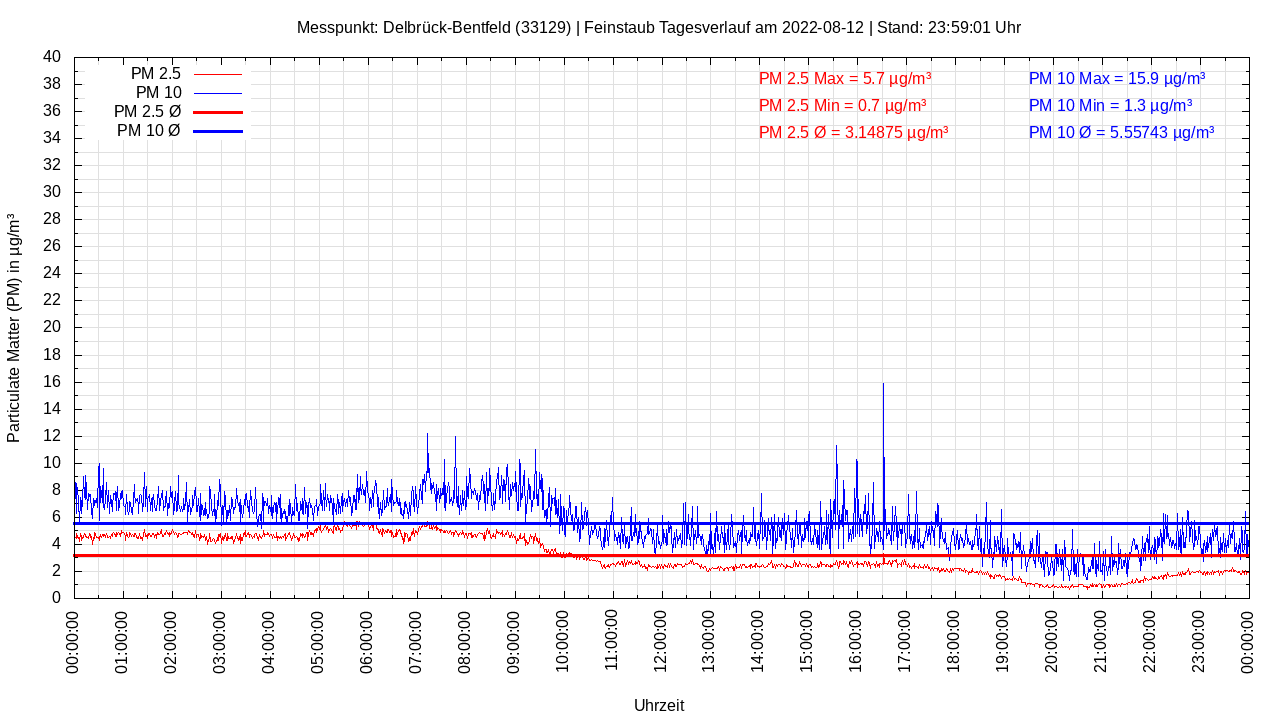Click the PM 2.5 Min value text
Viewport: 1280px width, 720px height.
click(842, 105)
